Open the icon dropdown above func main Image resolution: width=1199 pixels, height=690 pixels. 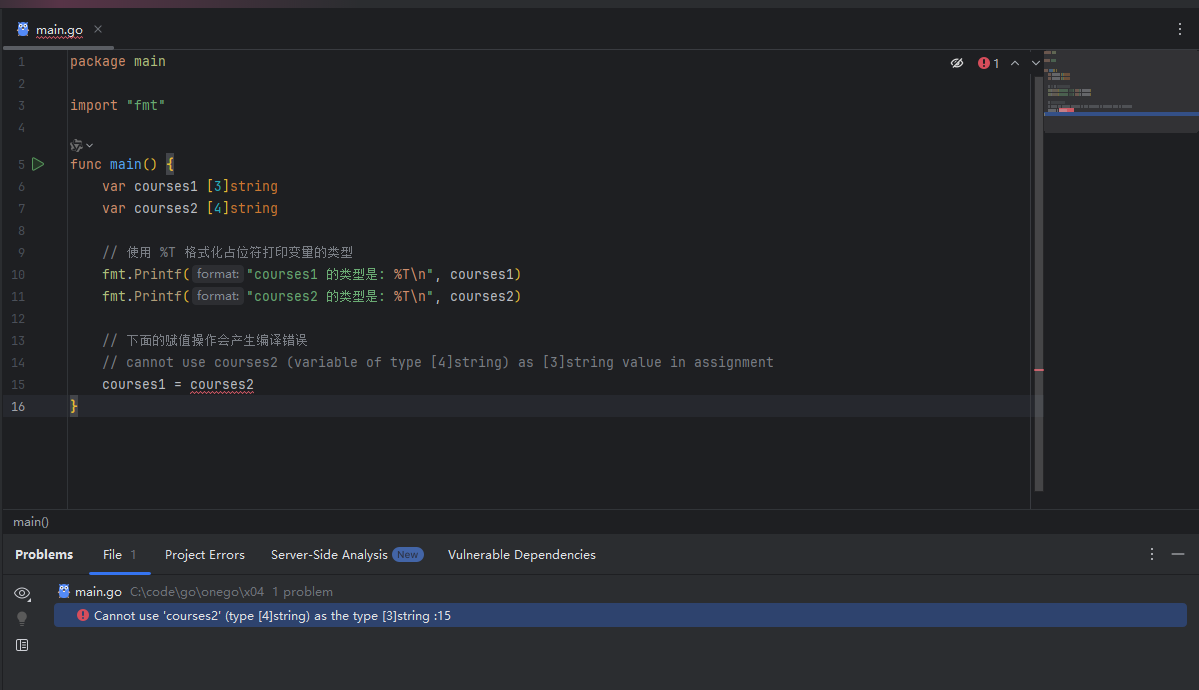(x=81, y=145)
